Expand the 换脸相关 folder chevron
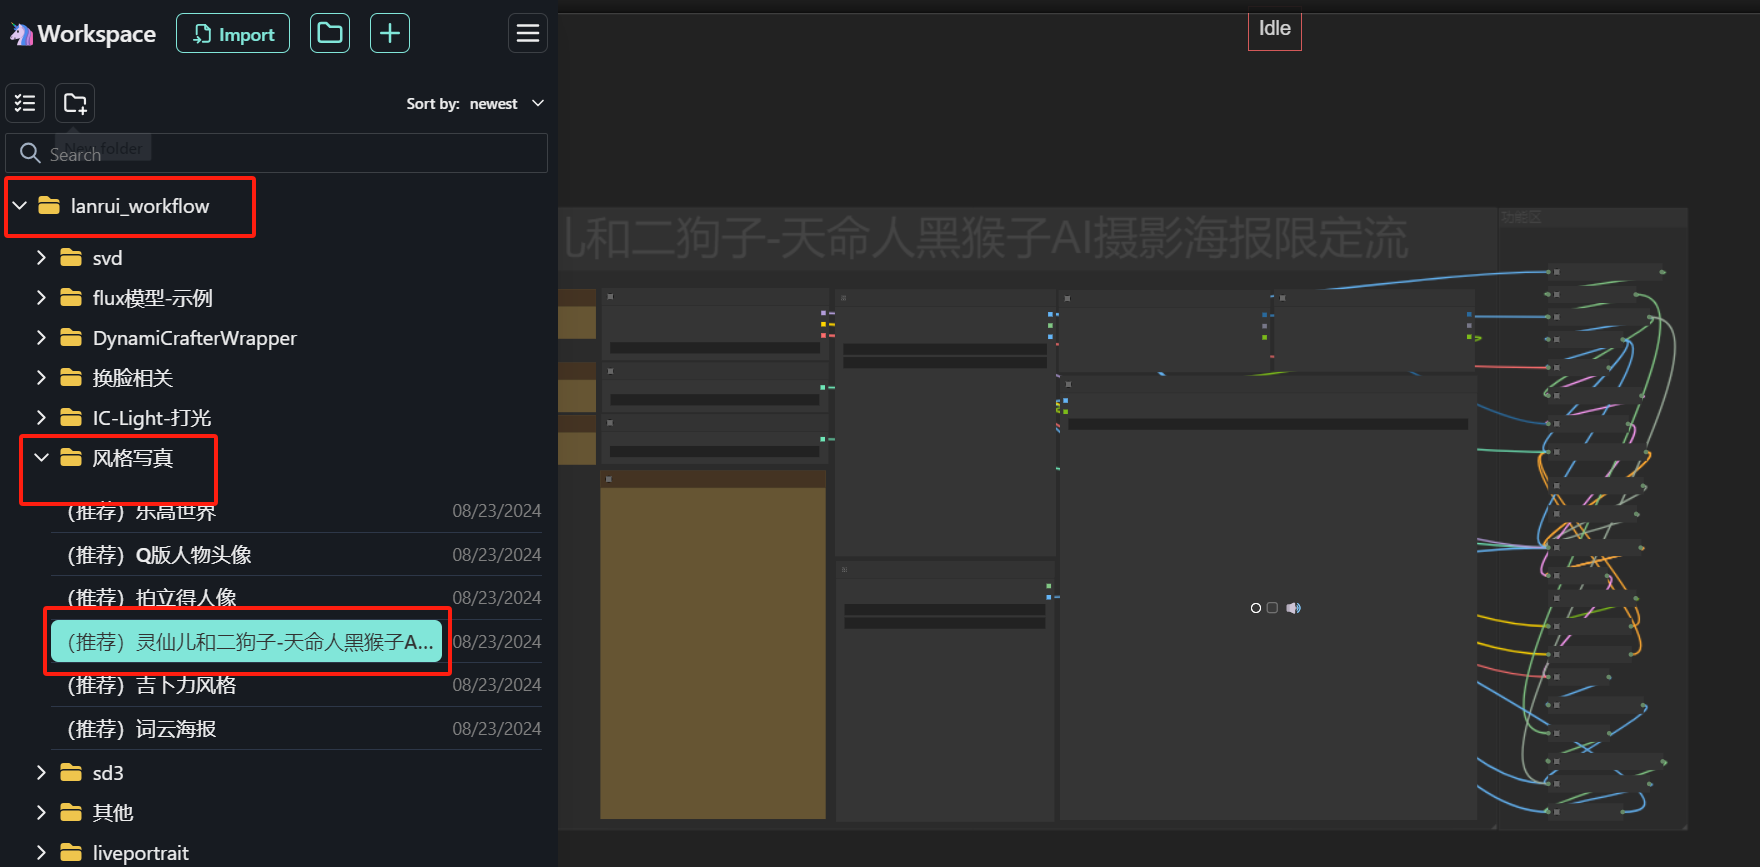The width and height of the screenshot is (1760, 867). 41,378
